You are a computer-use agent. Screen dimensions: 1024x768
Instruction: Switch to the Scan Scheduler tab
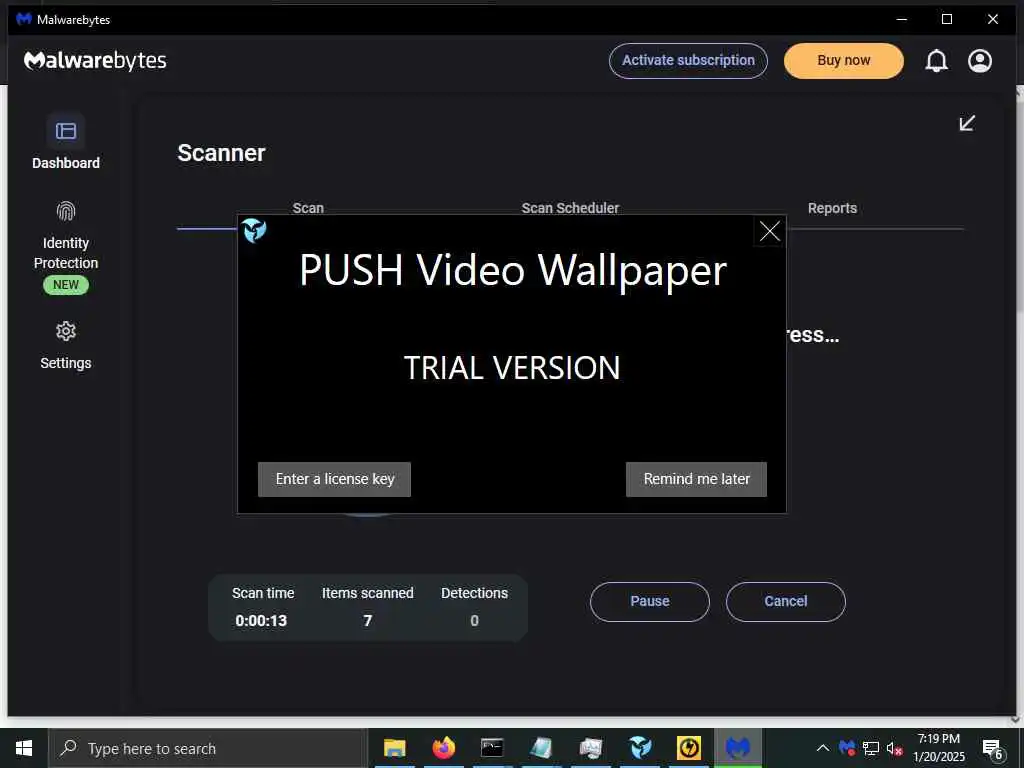(570, 208)
